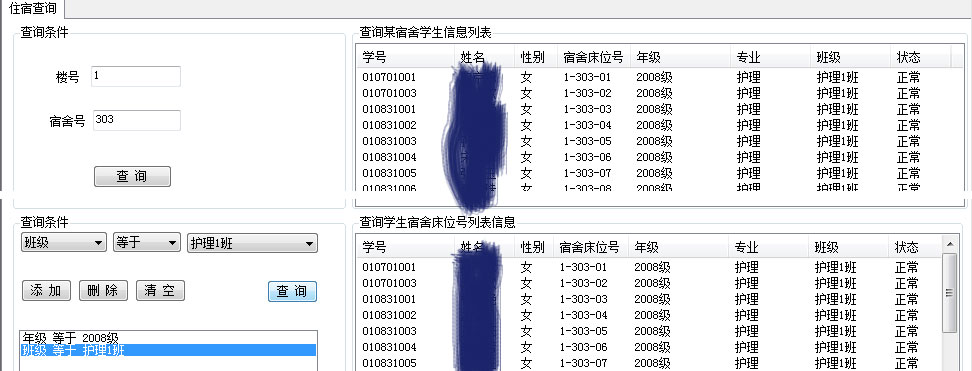
Task: Click bed 1-303-02 in 查询学生宿舍床位号列表信息
Action: 583,283
